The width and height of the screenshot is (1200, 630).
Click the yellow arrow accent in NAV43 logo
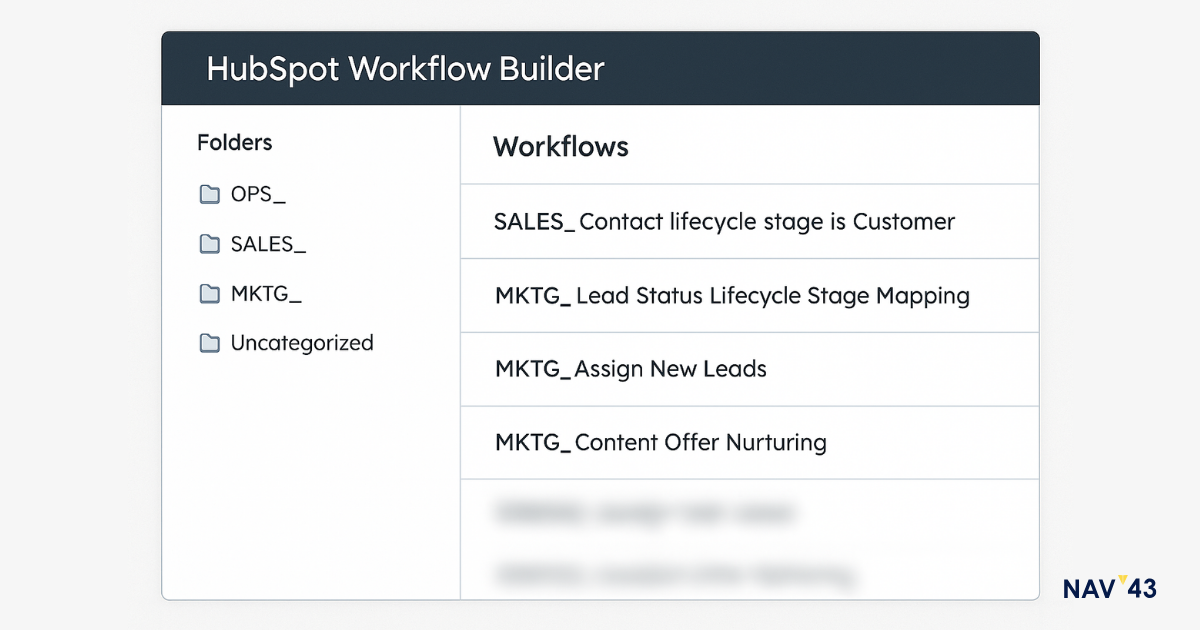[1122, 580]
